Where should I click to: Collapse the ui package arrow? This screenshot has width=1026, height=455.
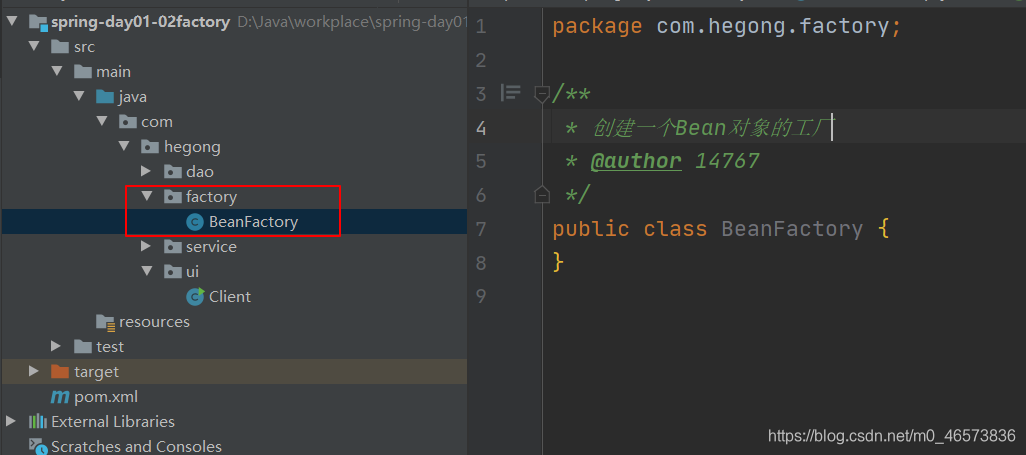click(147, 272)
